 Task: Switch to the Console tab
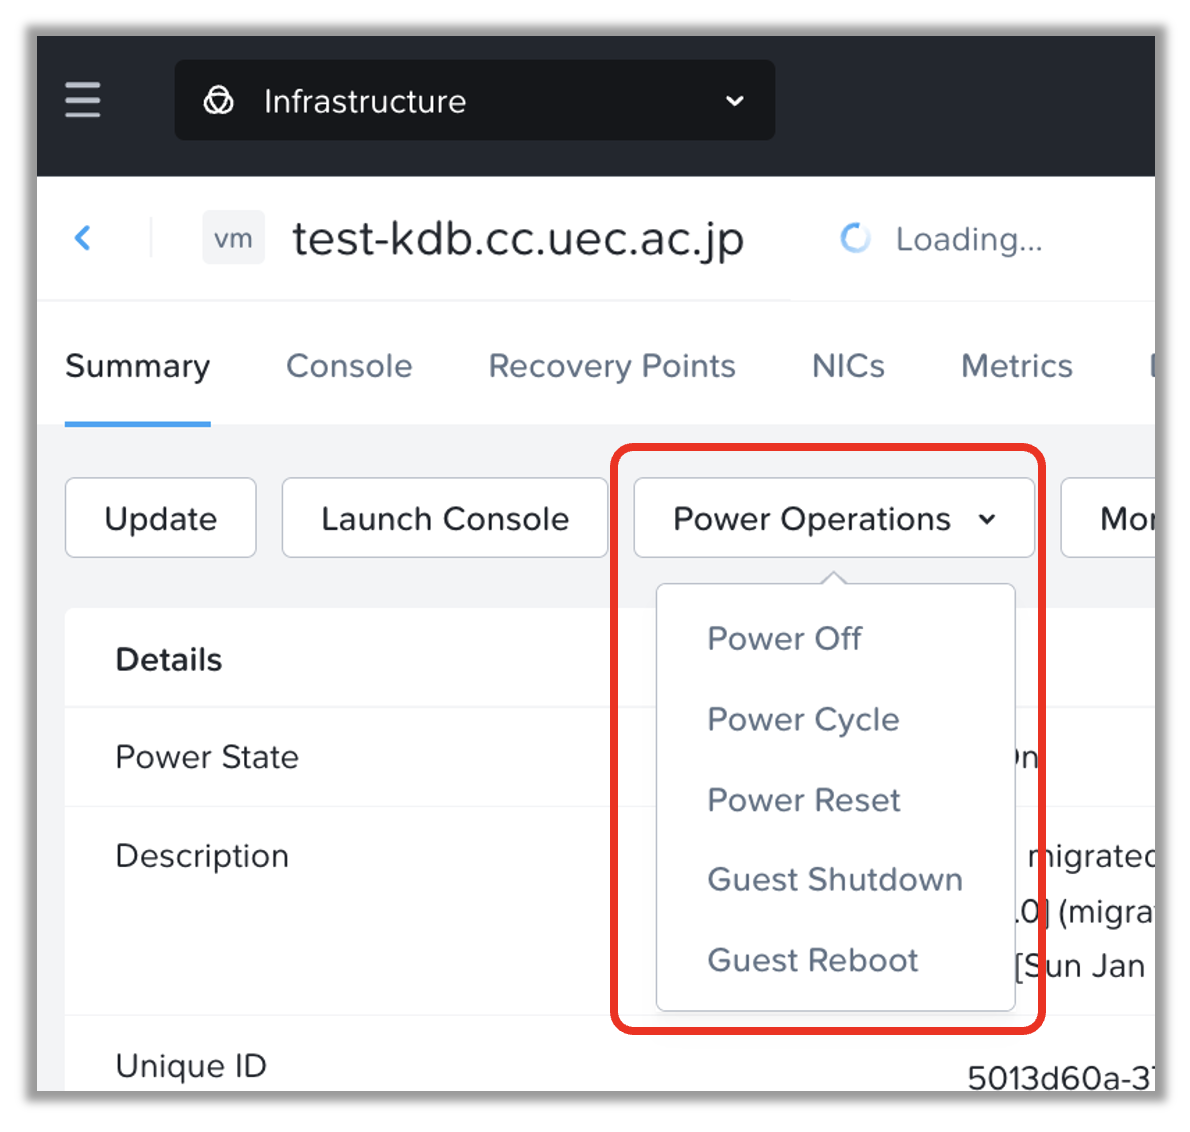[x=349, y=366]
